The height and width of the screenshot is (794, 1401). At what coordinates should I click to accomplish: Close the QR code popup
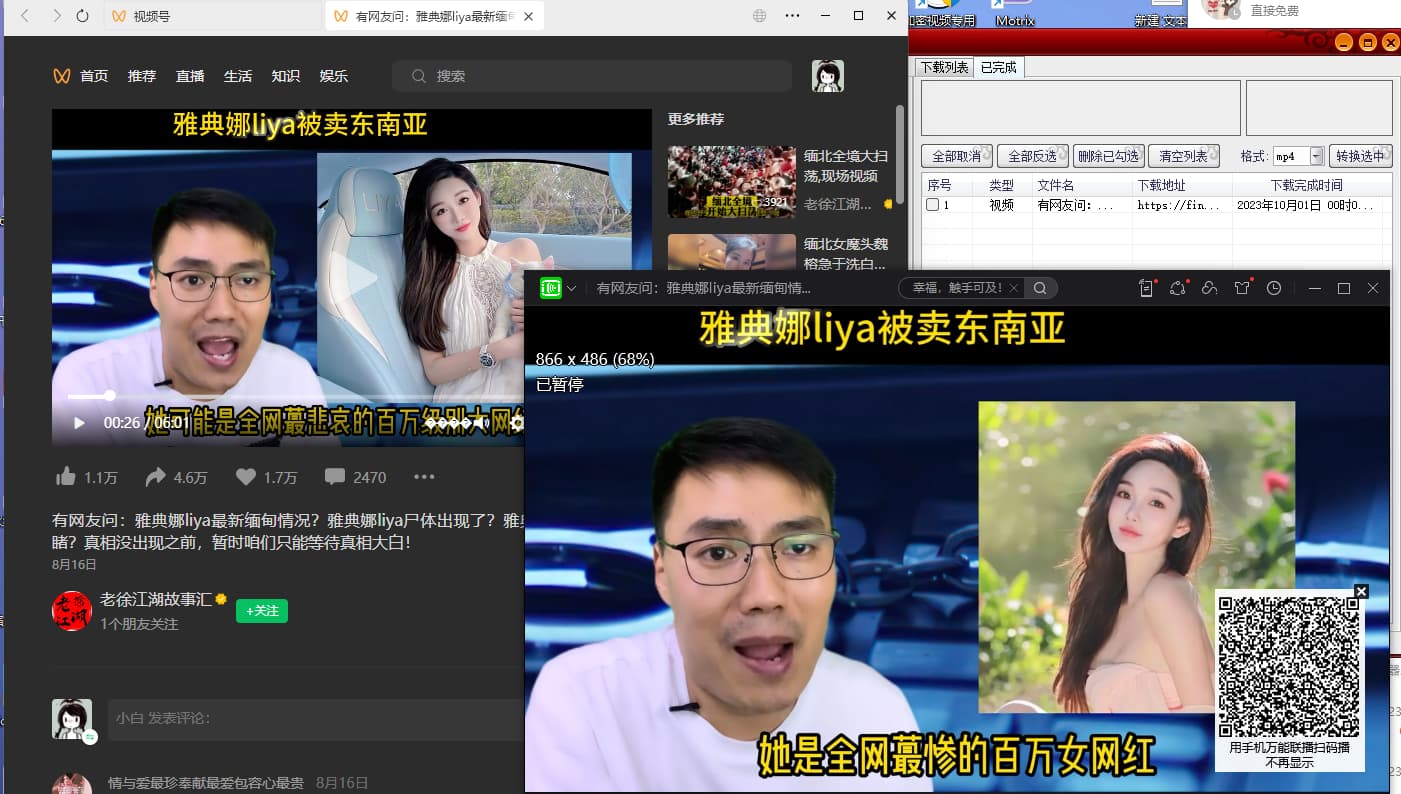click(1360, 591)
